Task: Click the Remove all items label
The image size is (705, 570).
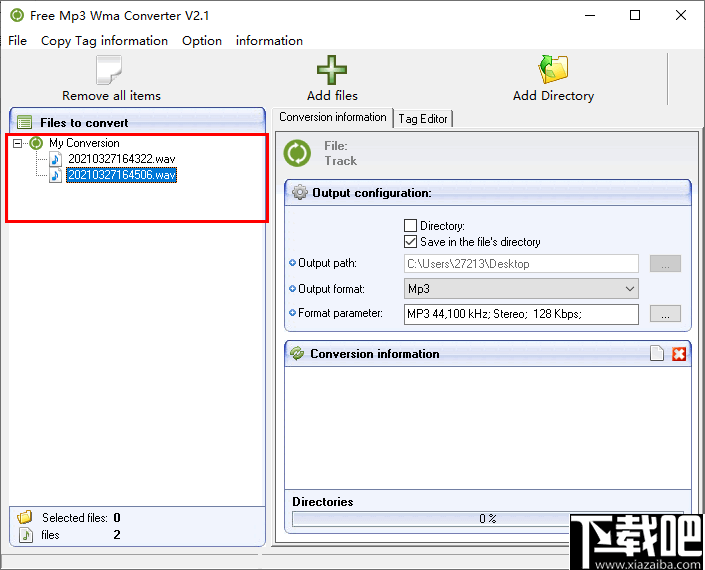Action: coord(112,96)
